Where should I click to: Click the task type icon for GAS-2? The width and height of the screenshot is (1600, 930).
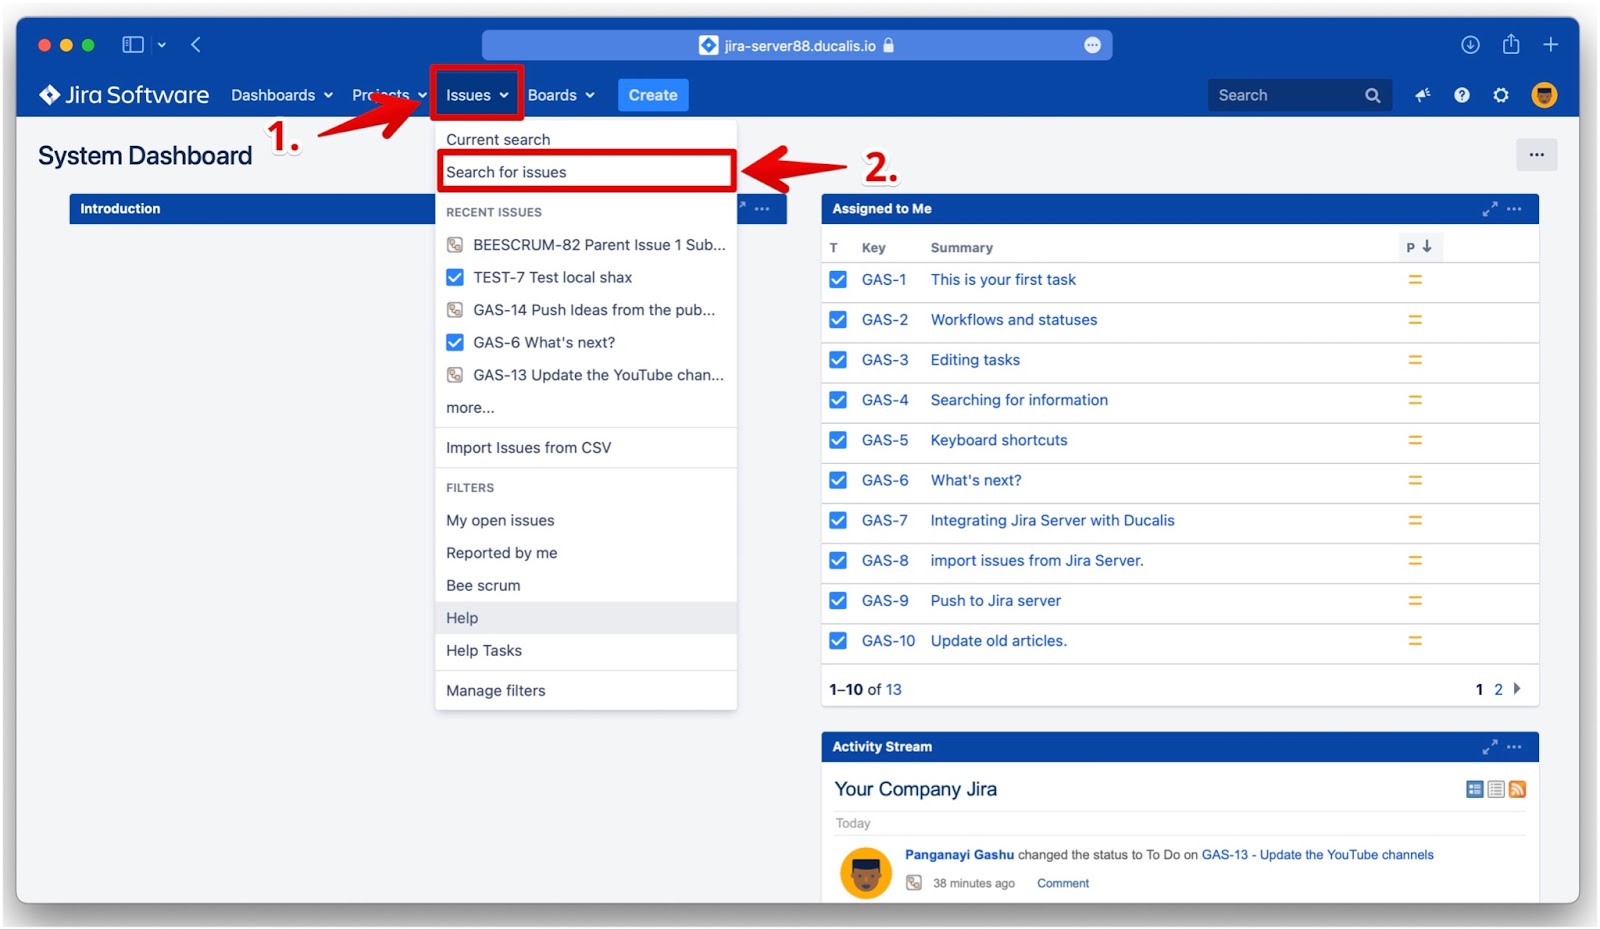838,320
